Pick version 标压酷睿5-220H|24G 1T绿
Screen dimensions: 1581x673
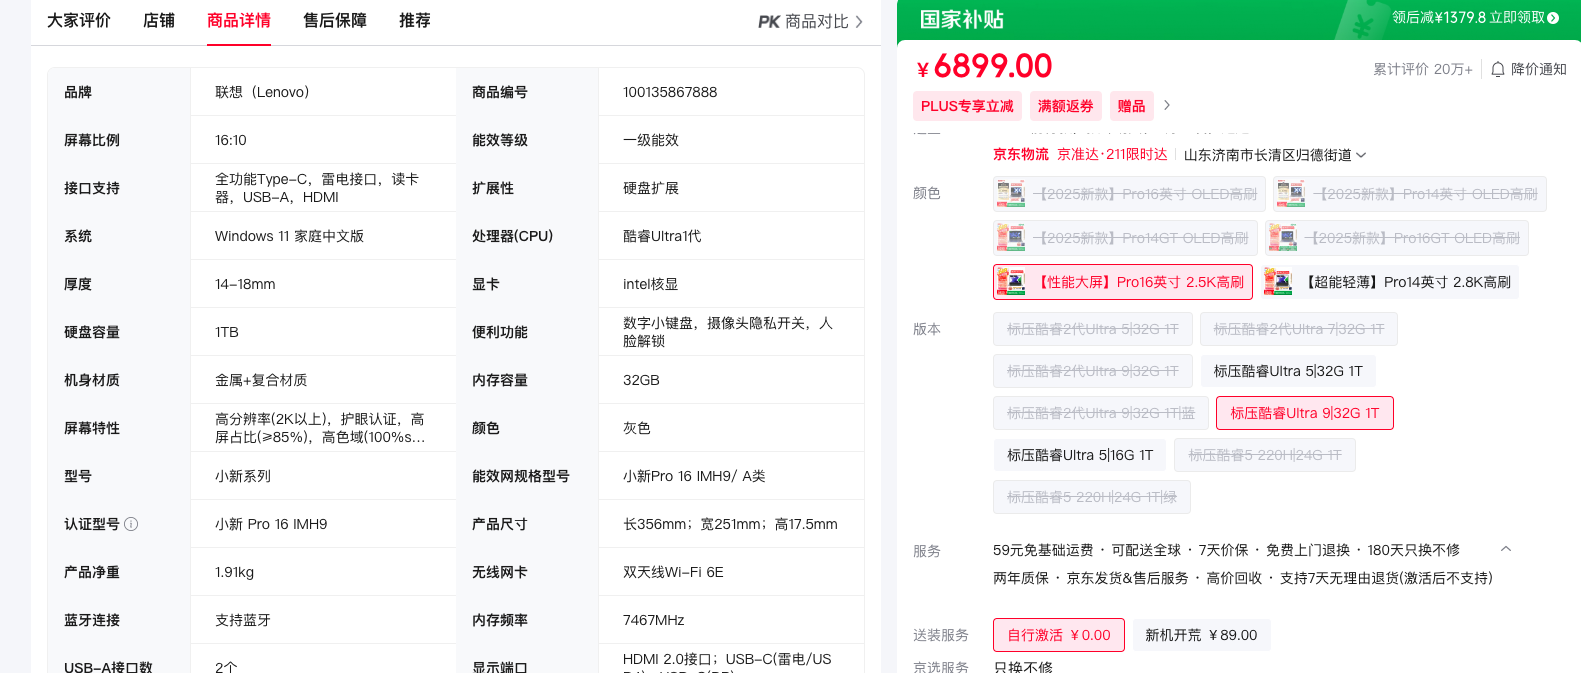tap(1092, 497)
